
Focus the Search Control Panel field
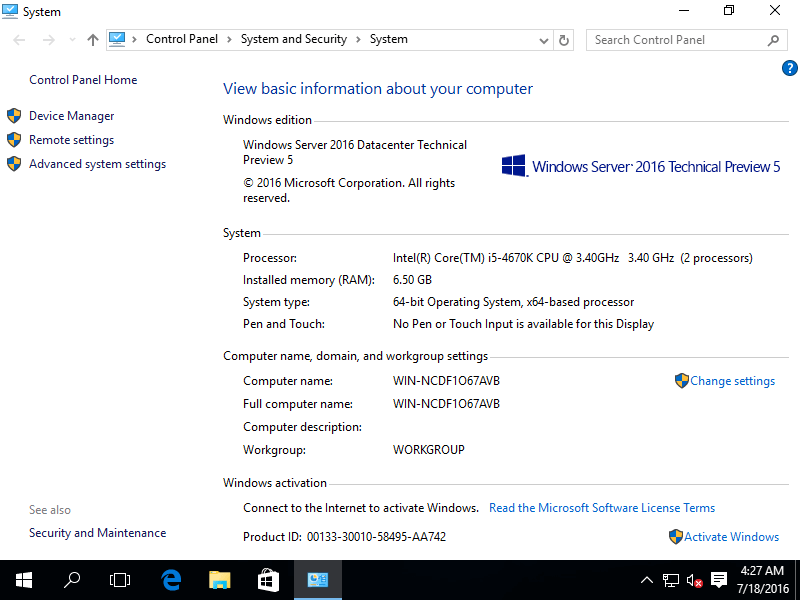[678, 40]
